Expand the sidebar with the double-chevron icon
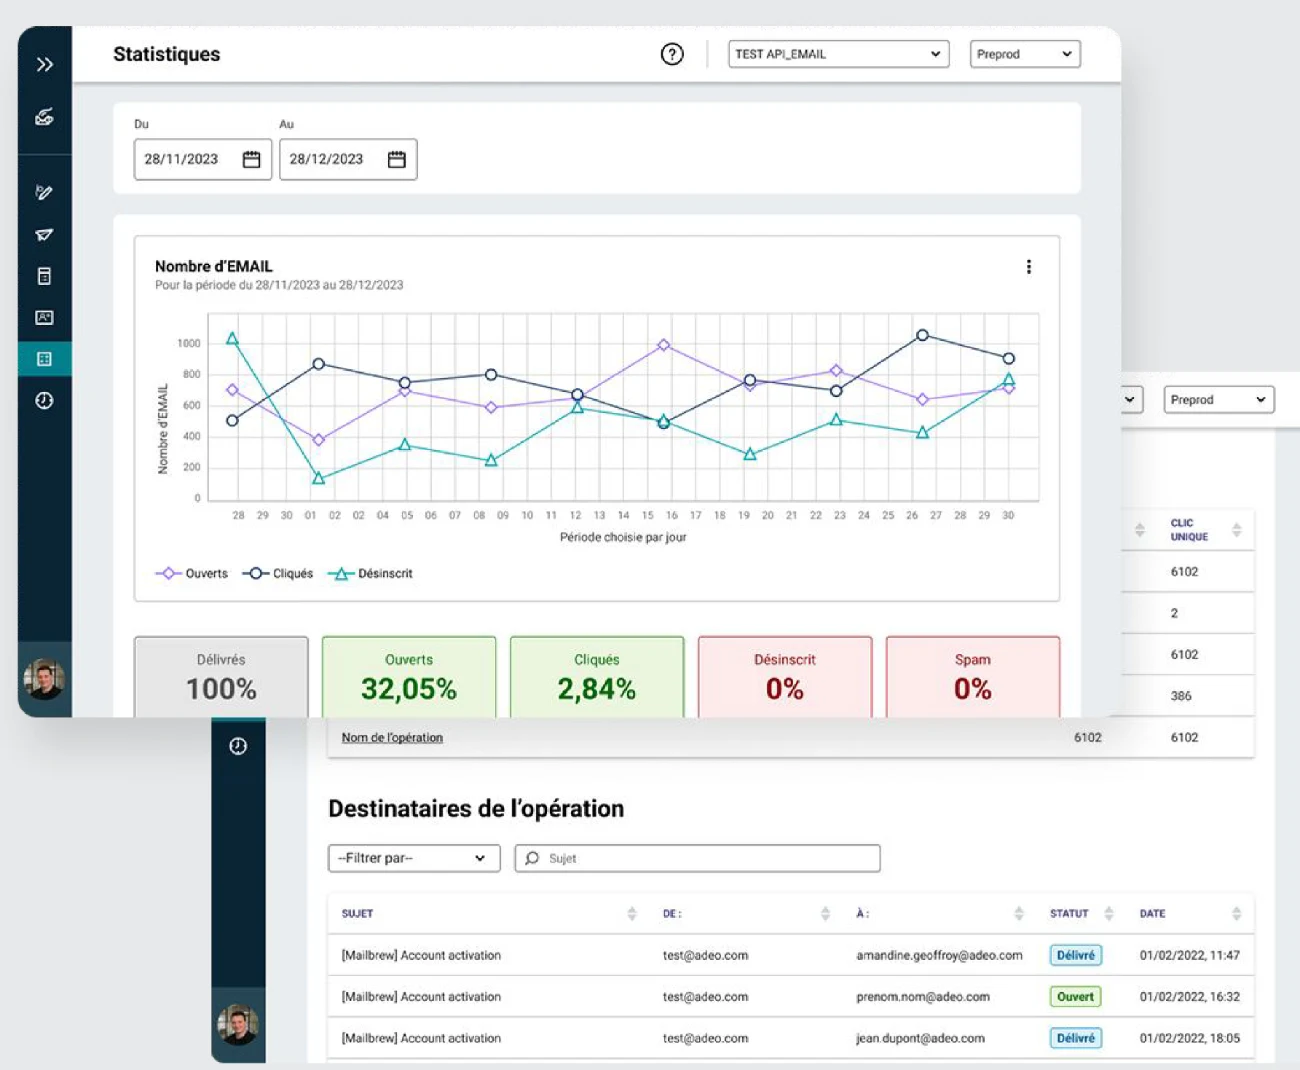Image resolution: width=1300 pixels, height=1070 pixels. tap(44, 65)
